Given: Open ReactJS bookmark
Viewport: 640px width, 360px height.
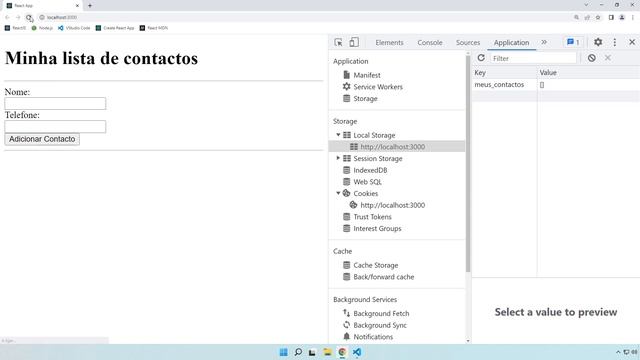Looking at the screenshot, I should point(16,28).
